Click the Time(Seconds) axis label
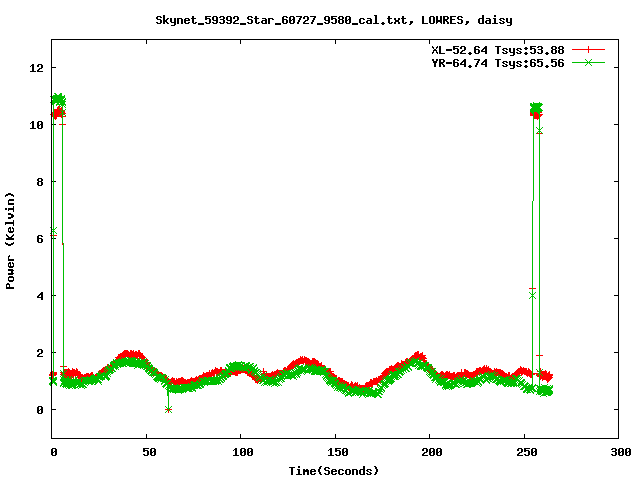 point(333,471)
